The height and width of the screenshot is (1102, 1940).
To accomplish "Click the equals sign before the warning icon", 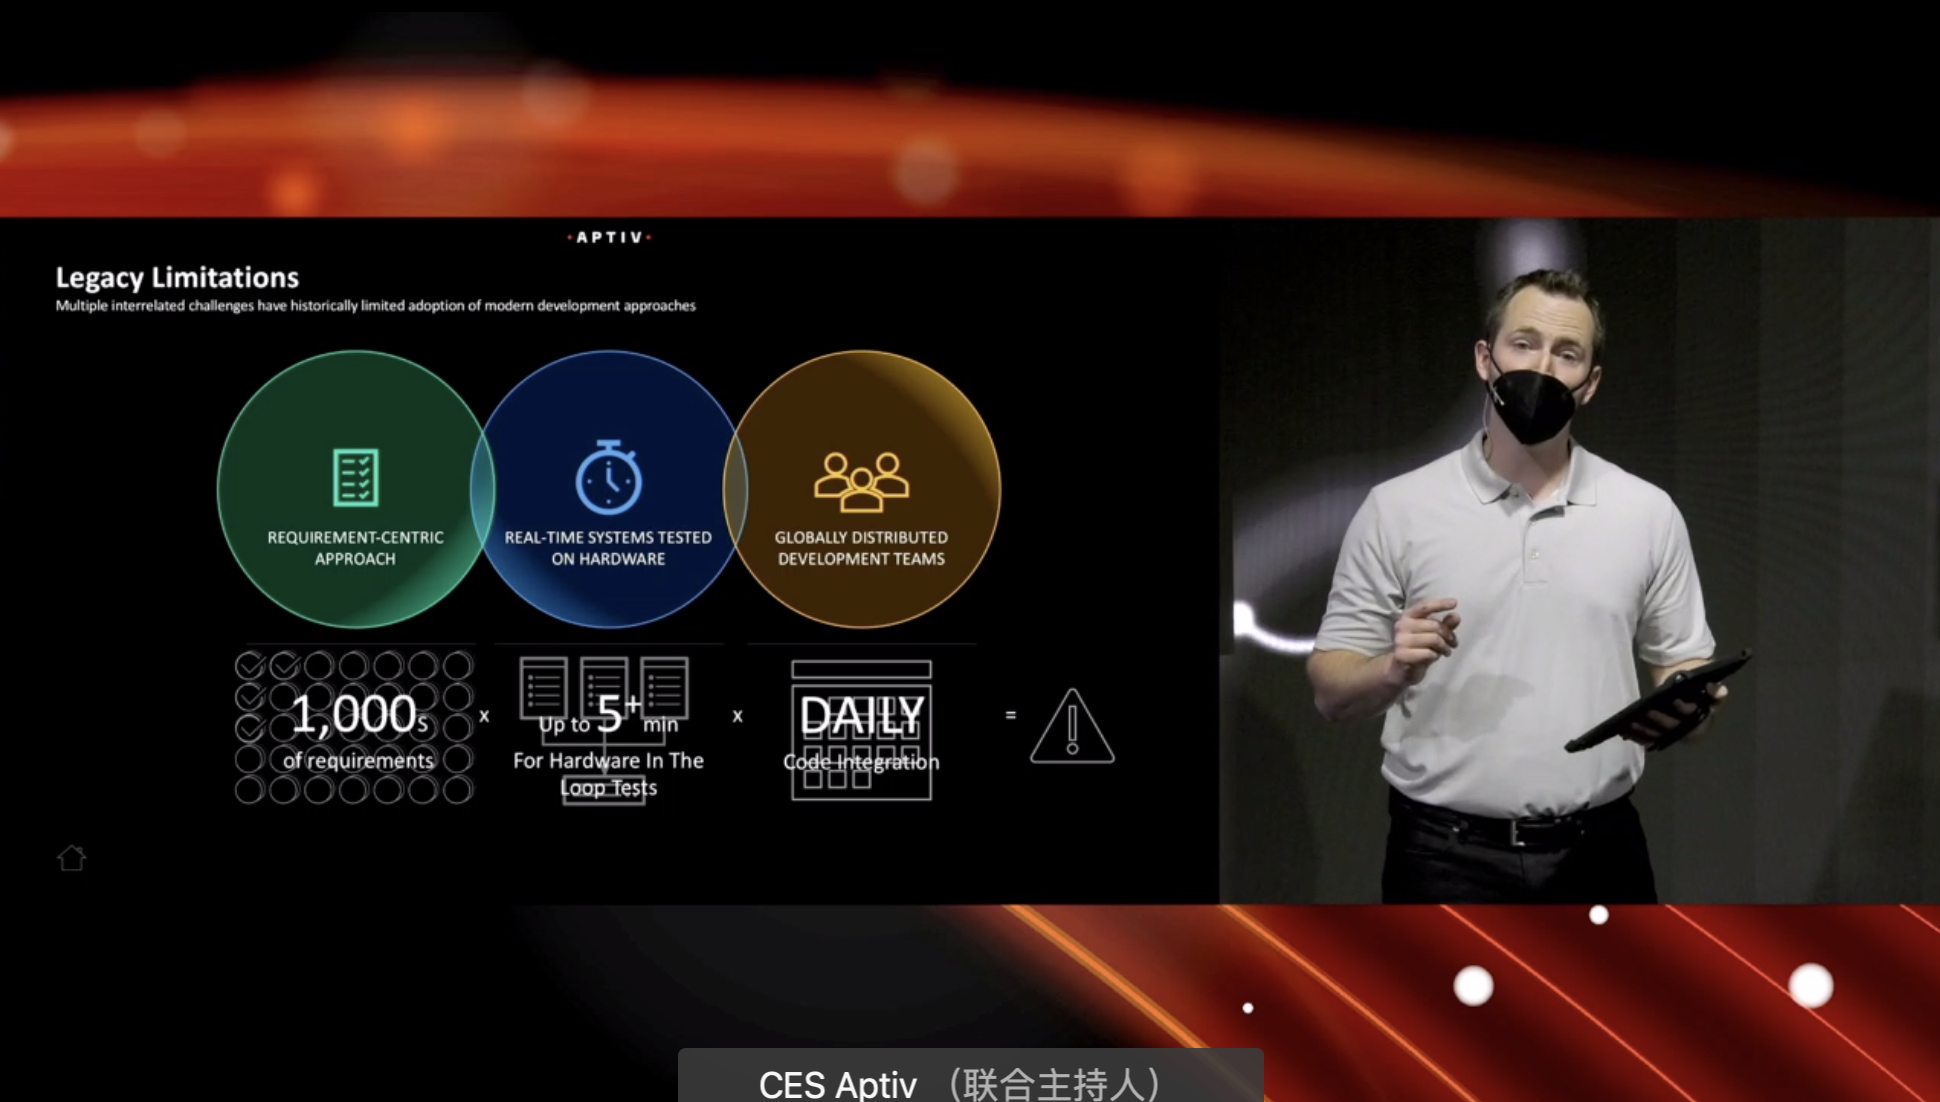I will (1010, 715).
